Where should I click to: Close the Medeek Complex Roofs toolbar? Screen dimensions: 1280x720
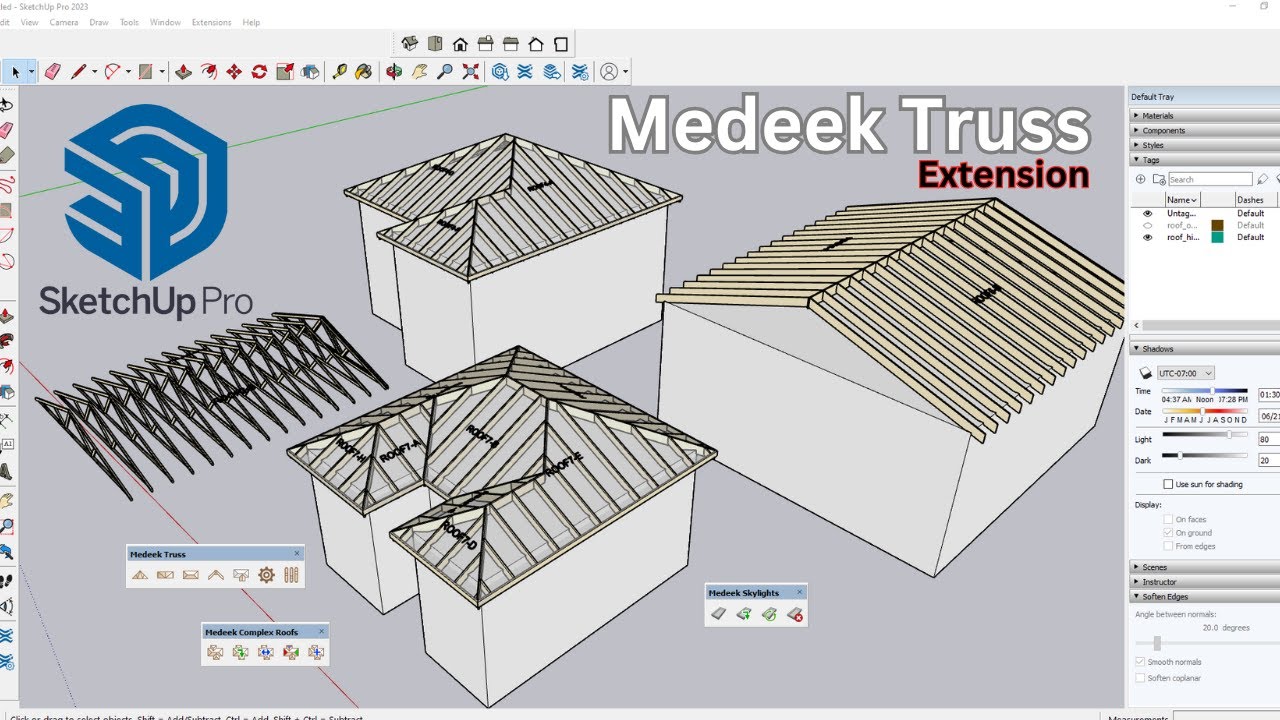pos(320,631)
